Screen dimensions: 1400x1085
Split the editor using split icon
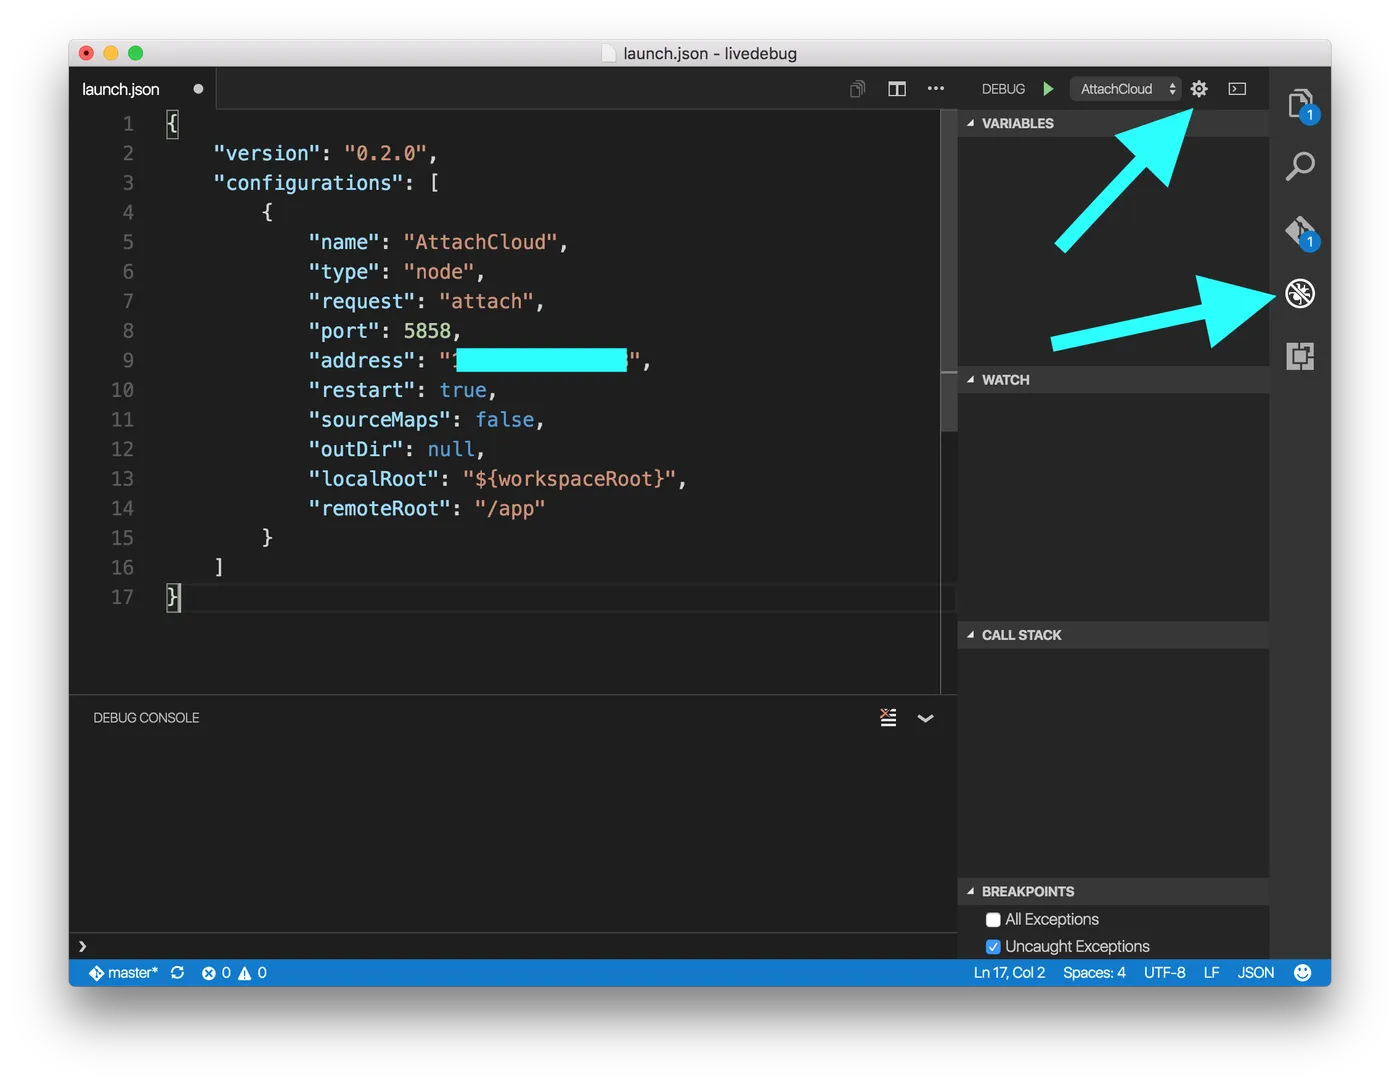896,89
